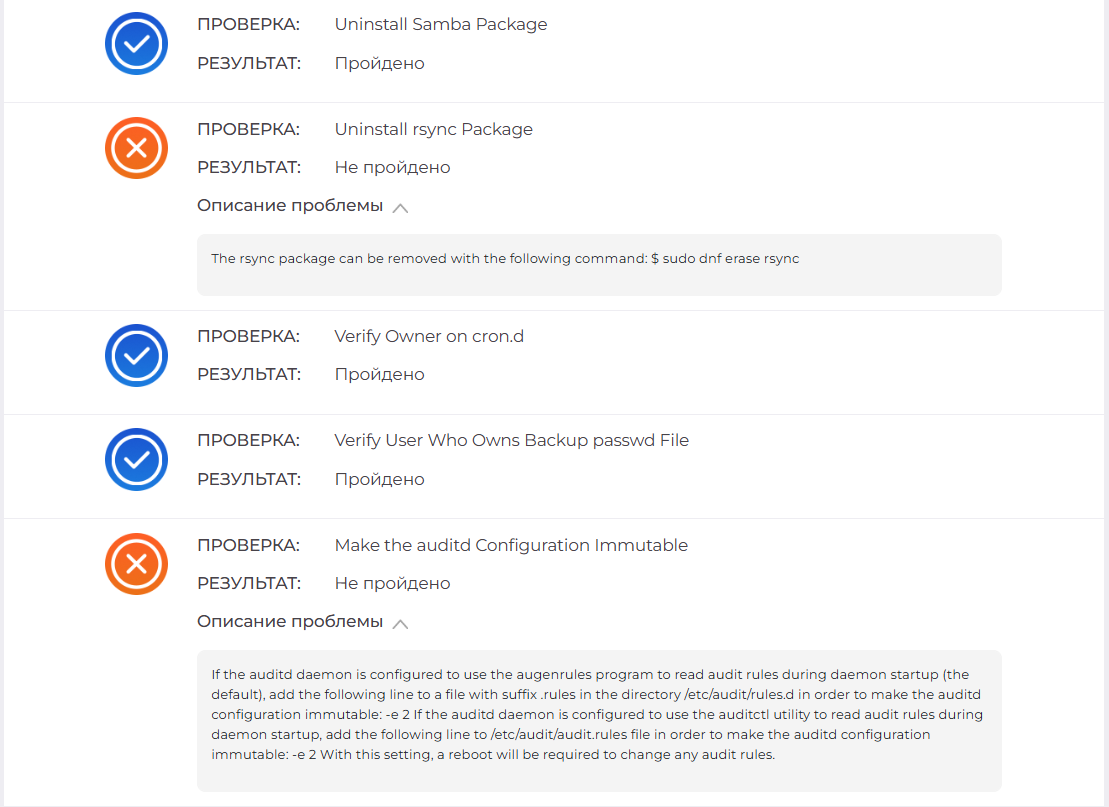The width and height of the screenshot is (1109, 807).
Task: Collapse the problem description under Uninstall rsync Package
Action: [303, 206]
